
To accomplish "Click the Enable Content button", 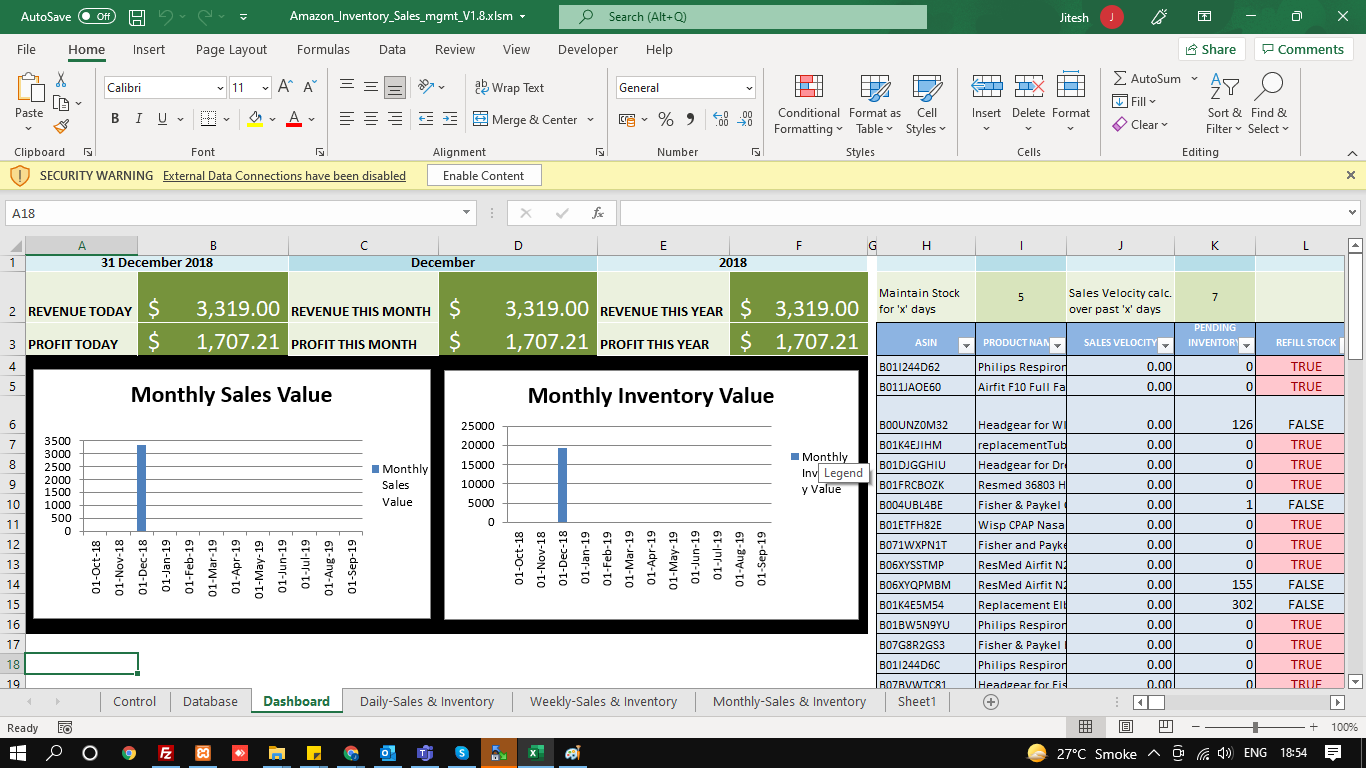I will pos(483,176).
